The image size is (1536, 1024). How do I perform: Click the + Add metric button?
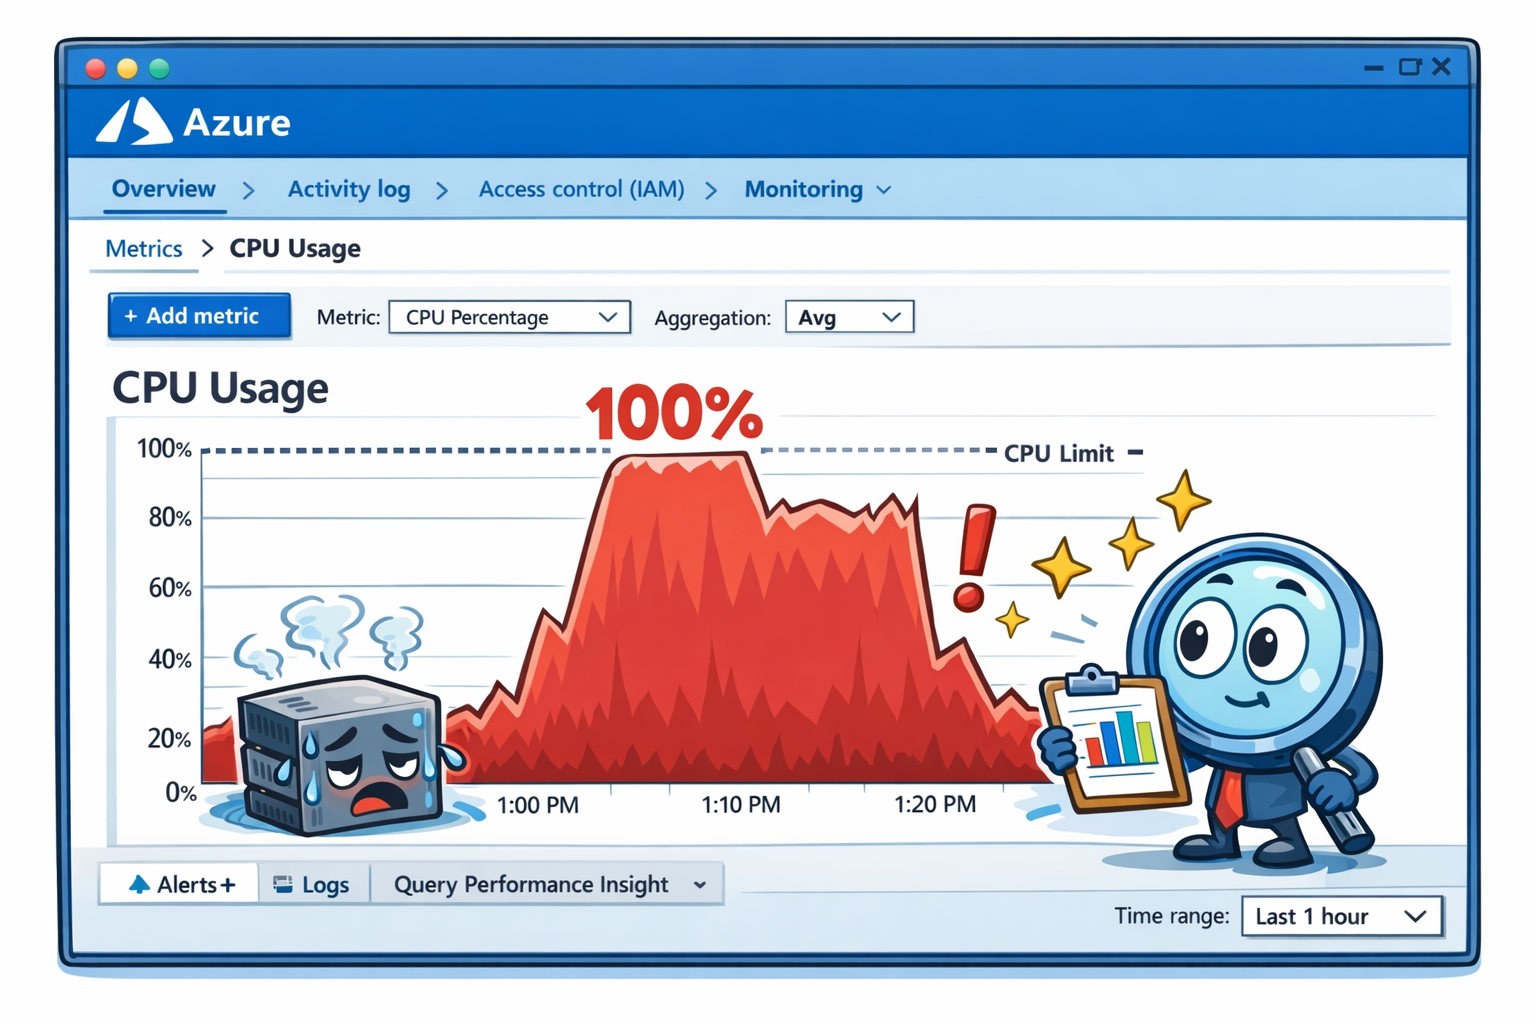click(199, 316)
